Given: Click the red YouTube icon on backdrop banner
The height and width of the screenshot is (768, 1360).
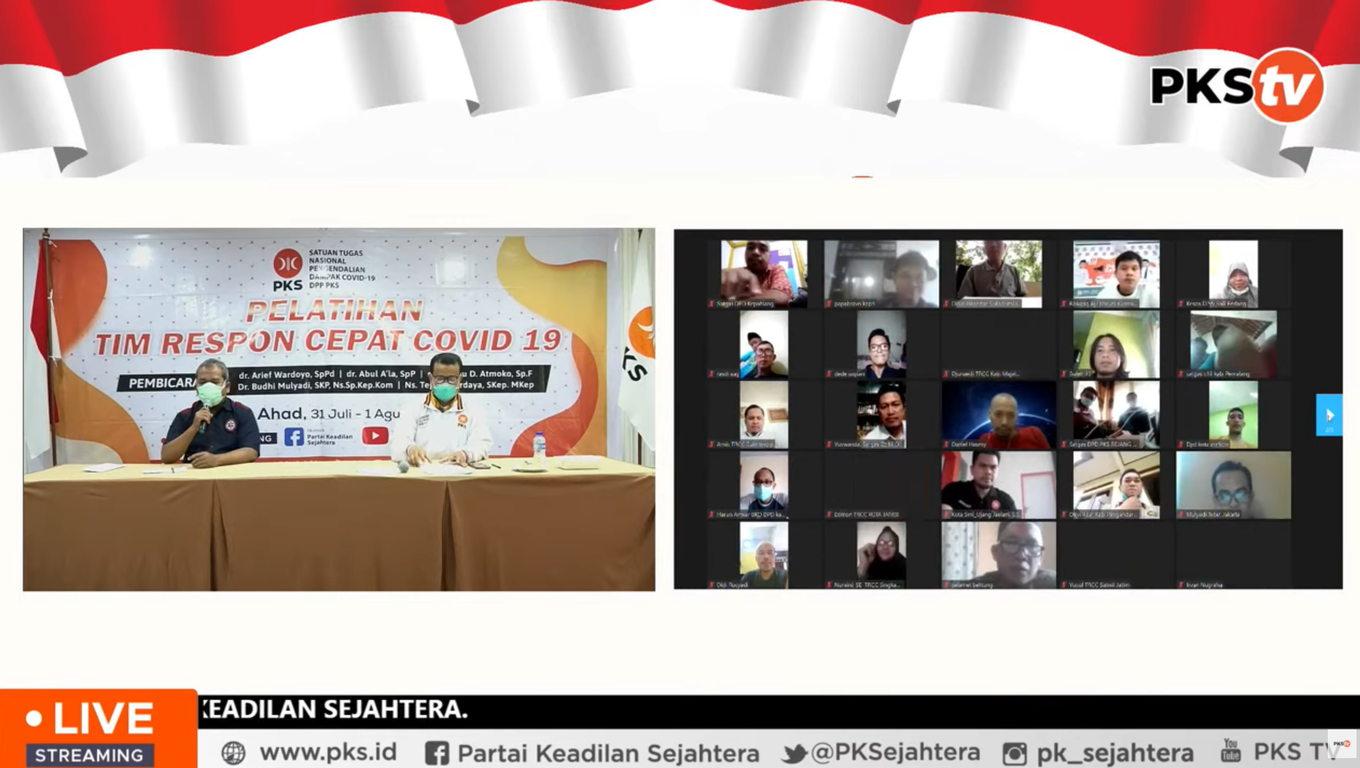Looking at the screenshot, I should [375, 435].
